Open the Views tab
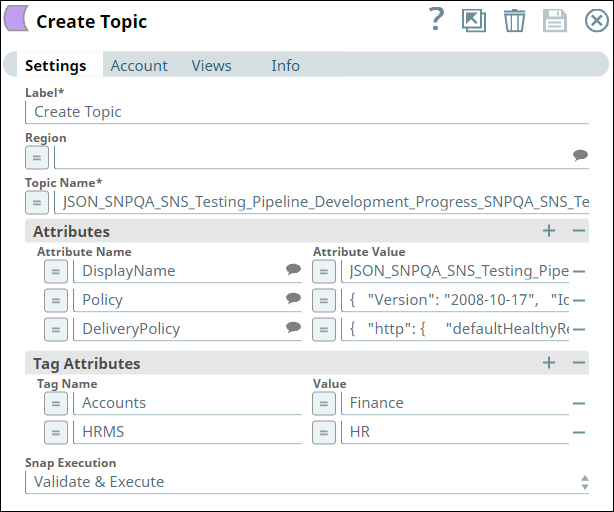The height and width of the screenshot is (512, 614). pos(211,65)
